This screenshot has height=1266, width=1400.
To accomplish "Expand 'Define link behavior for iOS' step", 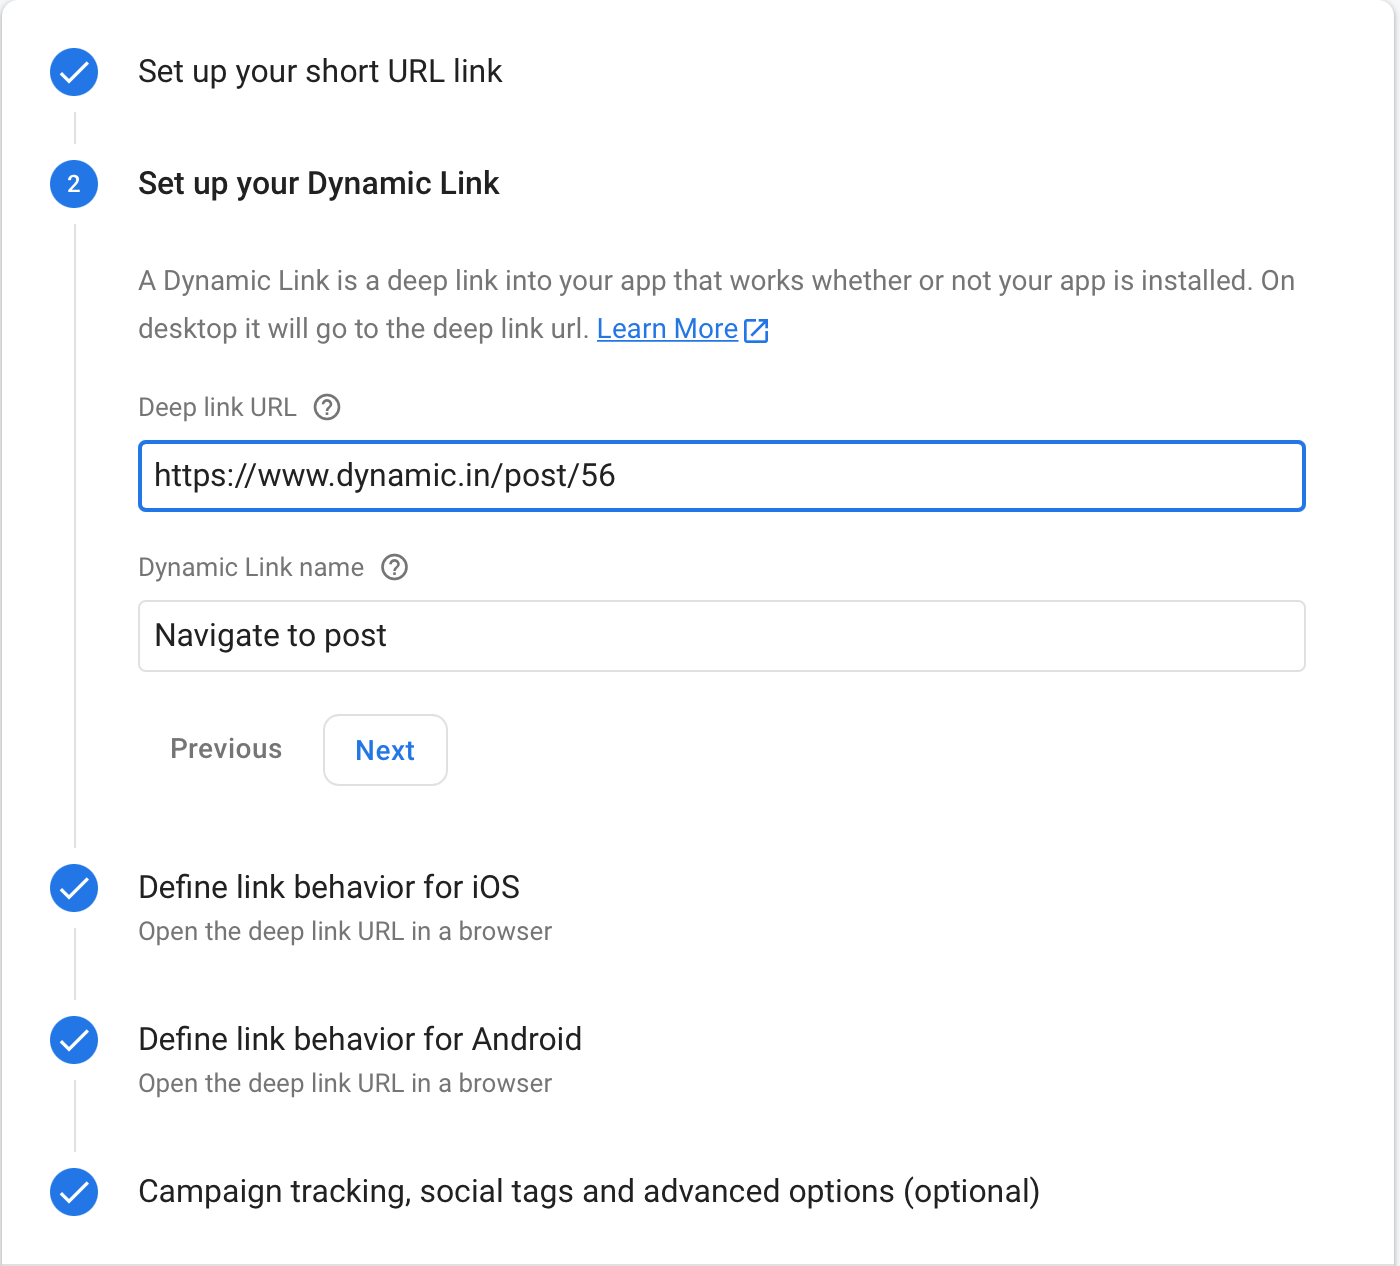I will tap(329, 887).
